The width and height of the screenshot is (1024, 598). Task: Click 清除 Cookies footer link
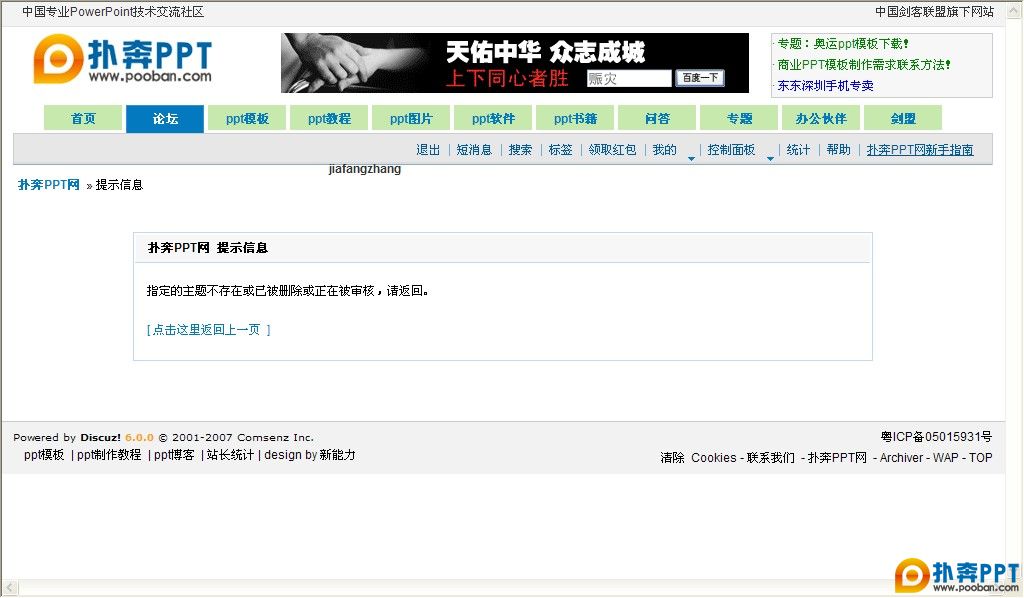click(698, 458)
